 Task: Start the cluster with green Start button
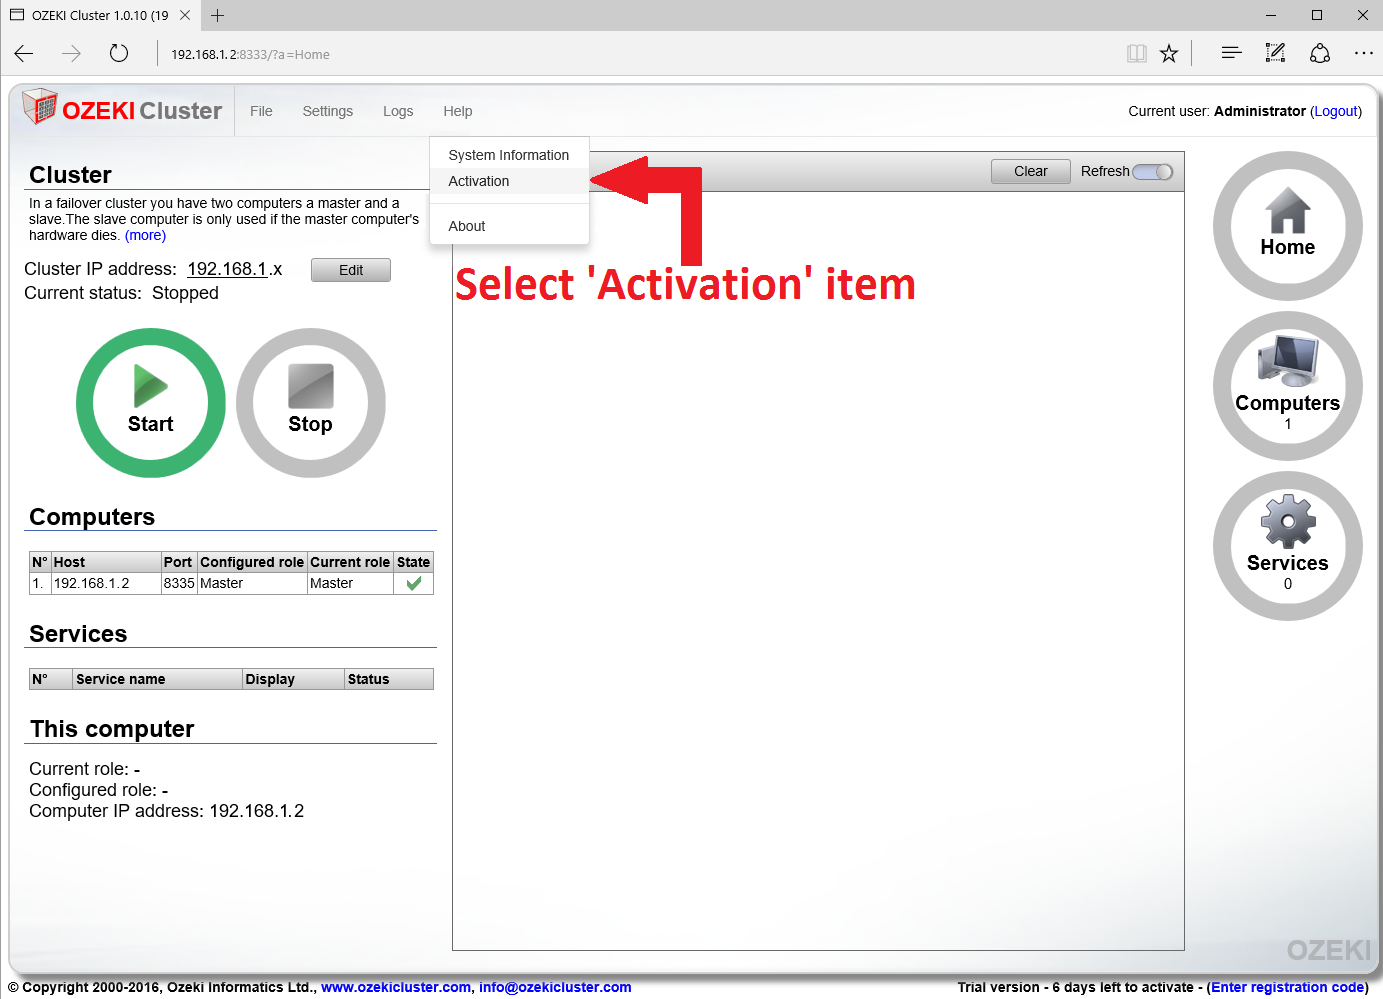point(151,403)
